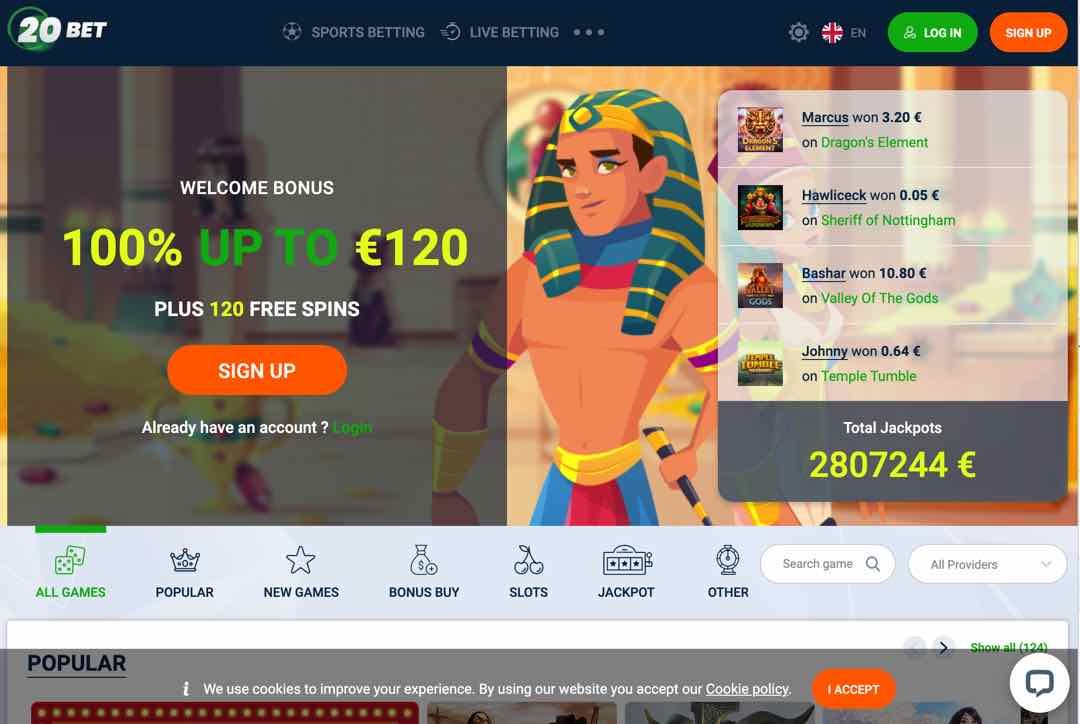Screen dimensions: 1080x724
Task: Select the Other category icon
Action: click(x=727, y=560)
